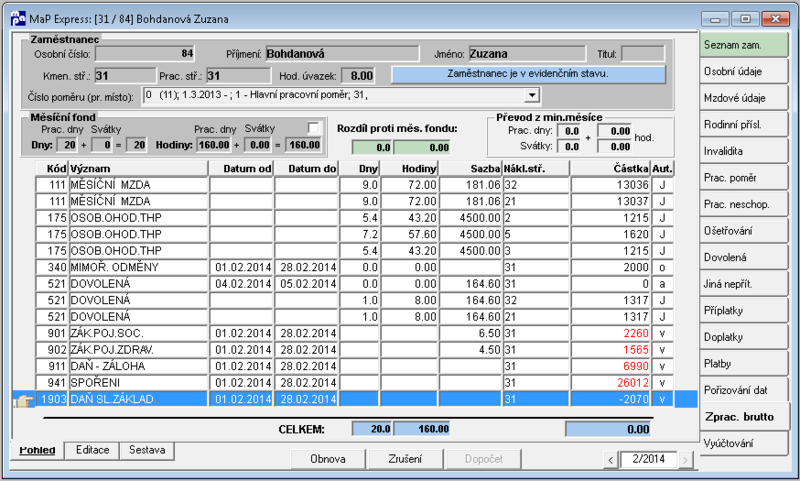Open the Dovolená section
Screen dimensions: 800x481
743,257
